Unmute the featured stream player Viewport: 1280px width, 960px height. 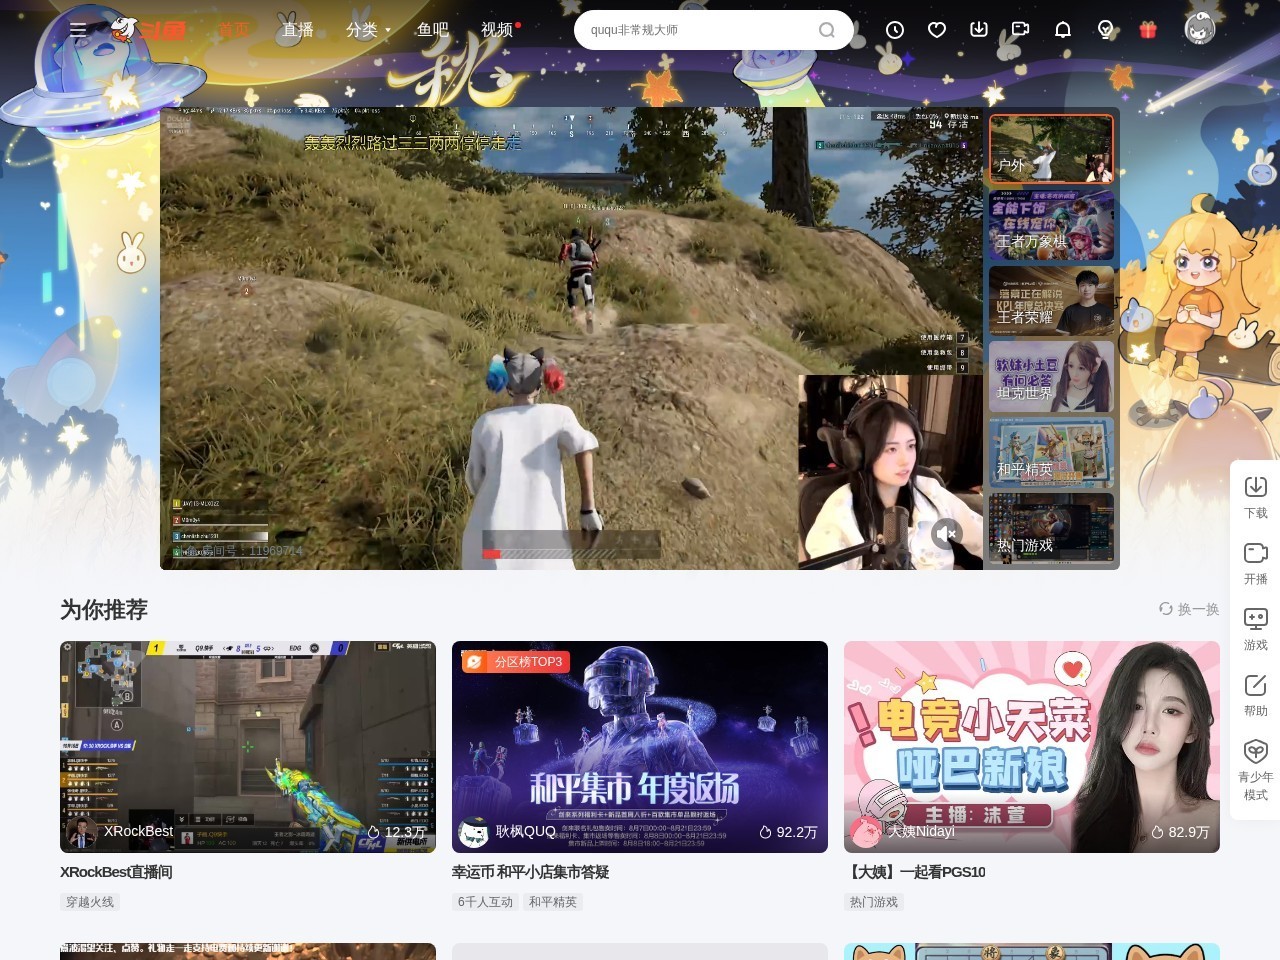tap(946, 534)
